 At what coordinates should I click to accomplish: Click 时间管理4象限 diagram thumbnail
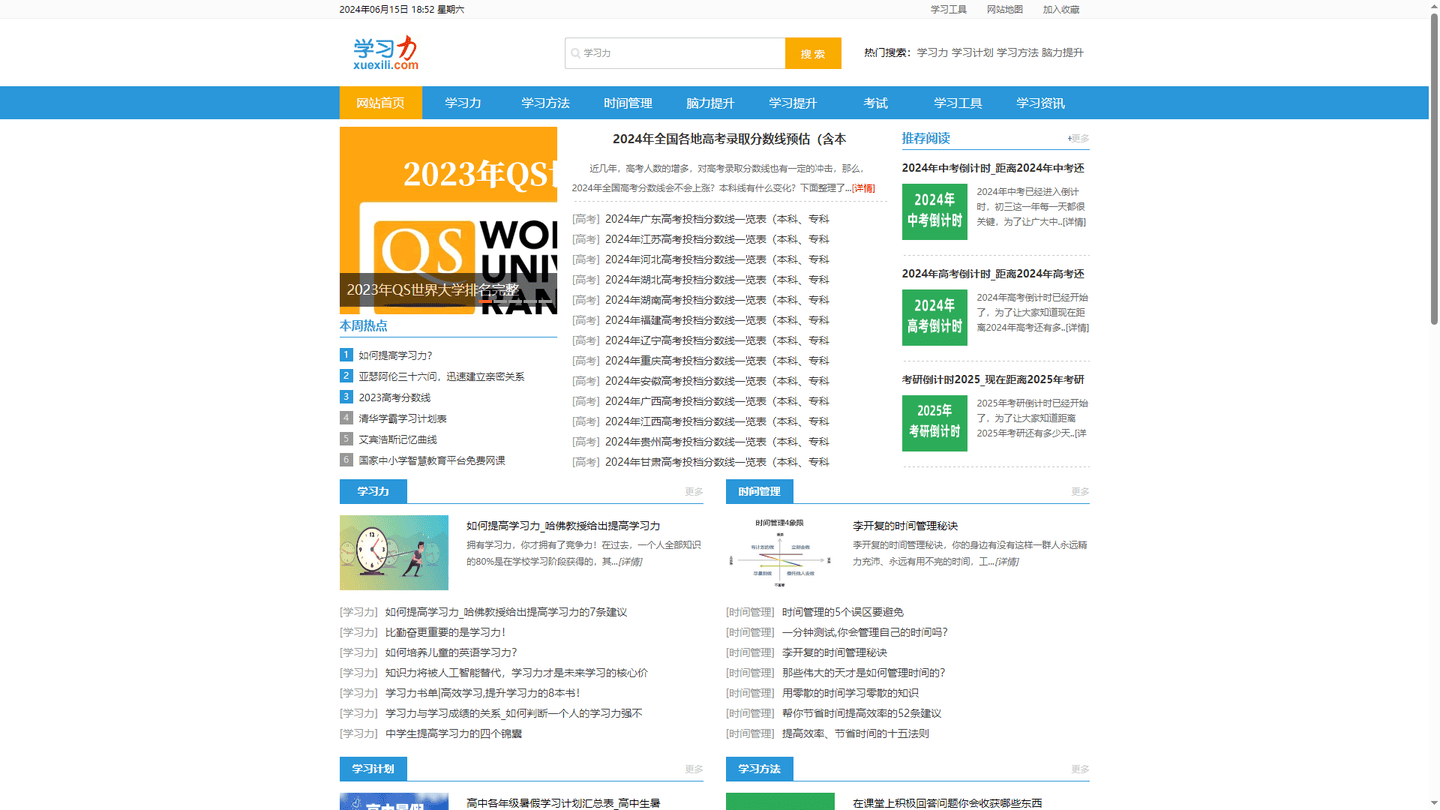coord(780,552)
